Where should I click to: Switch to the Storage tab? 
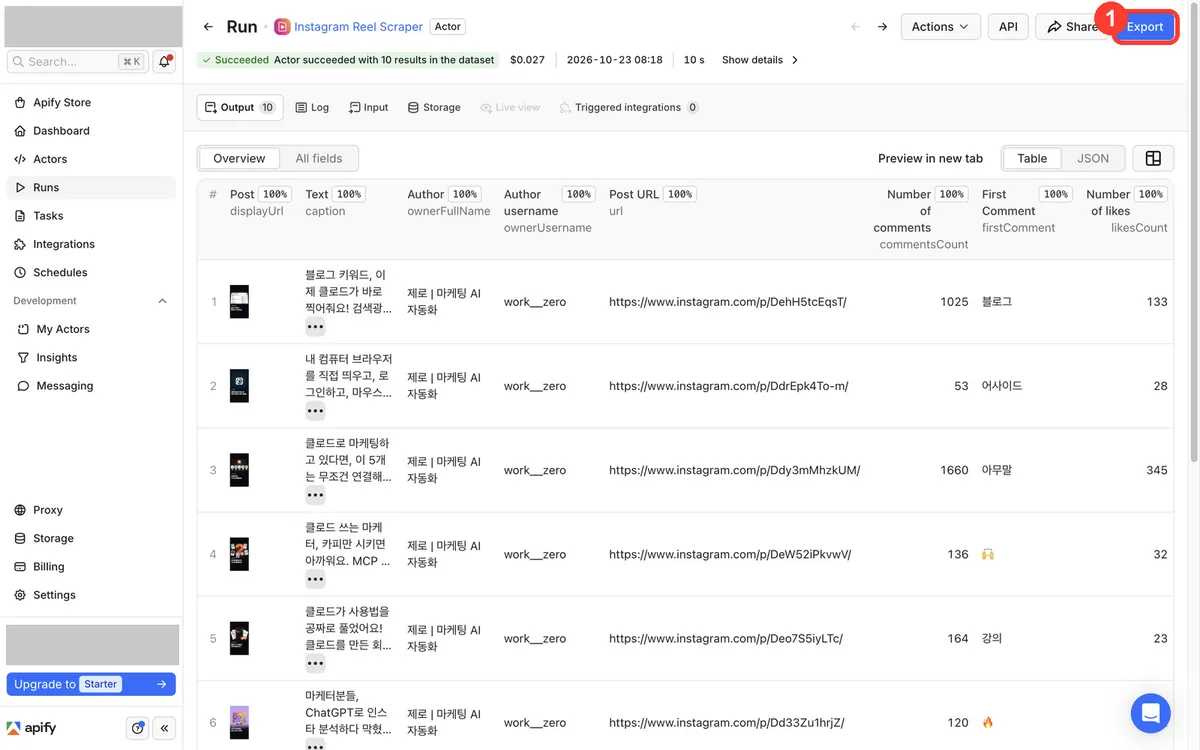[x=434, y=107]
